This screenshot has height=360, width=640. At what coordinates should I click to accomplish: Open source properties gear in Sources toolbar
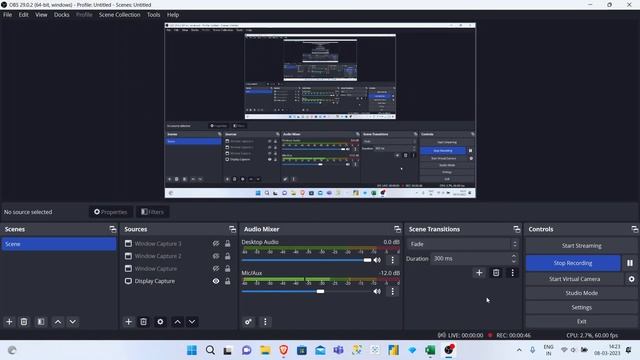160,322
